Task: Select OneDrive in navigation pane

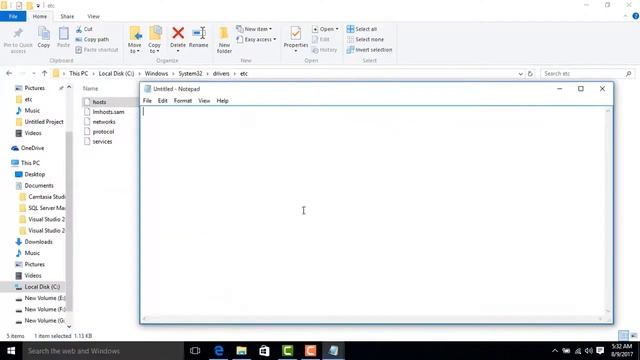Action: pyautogui.click(x=32, y=148)
